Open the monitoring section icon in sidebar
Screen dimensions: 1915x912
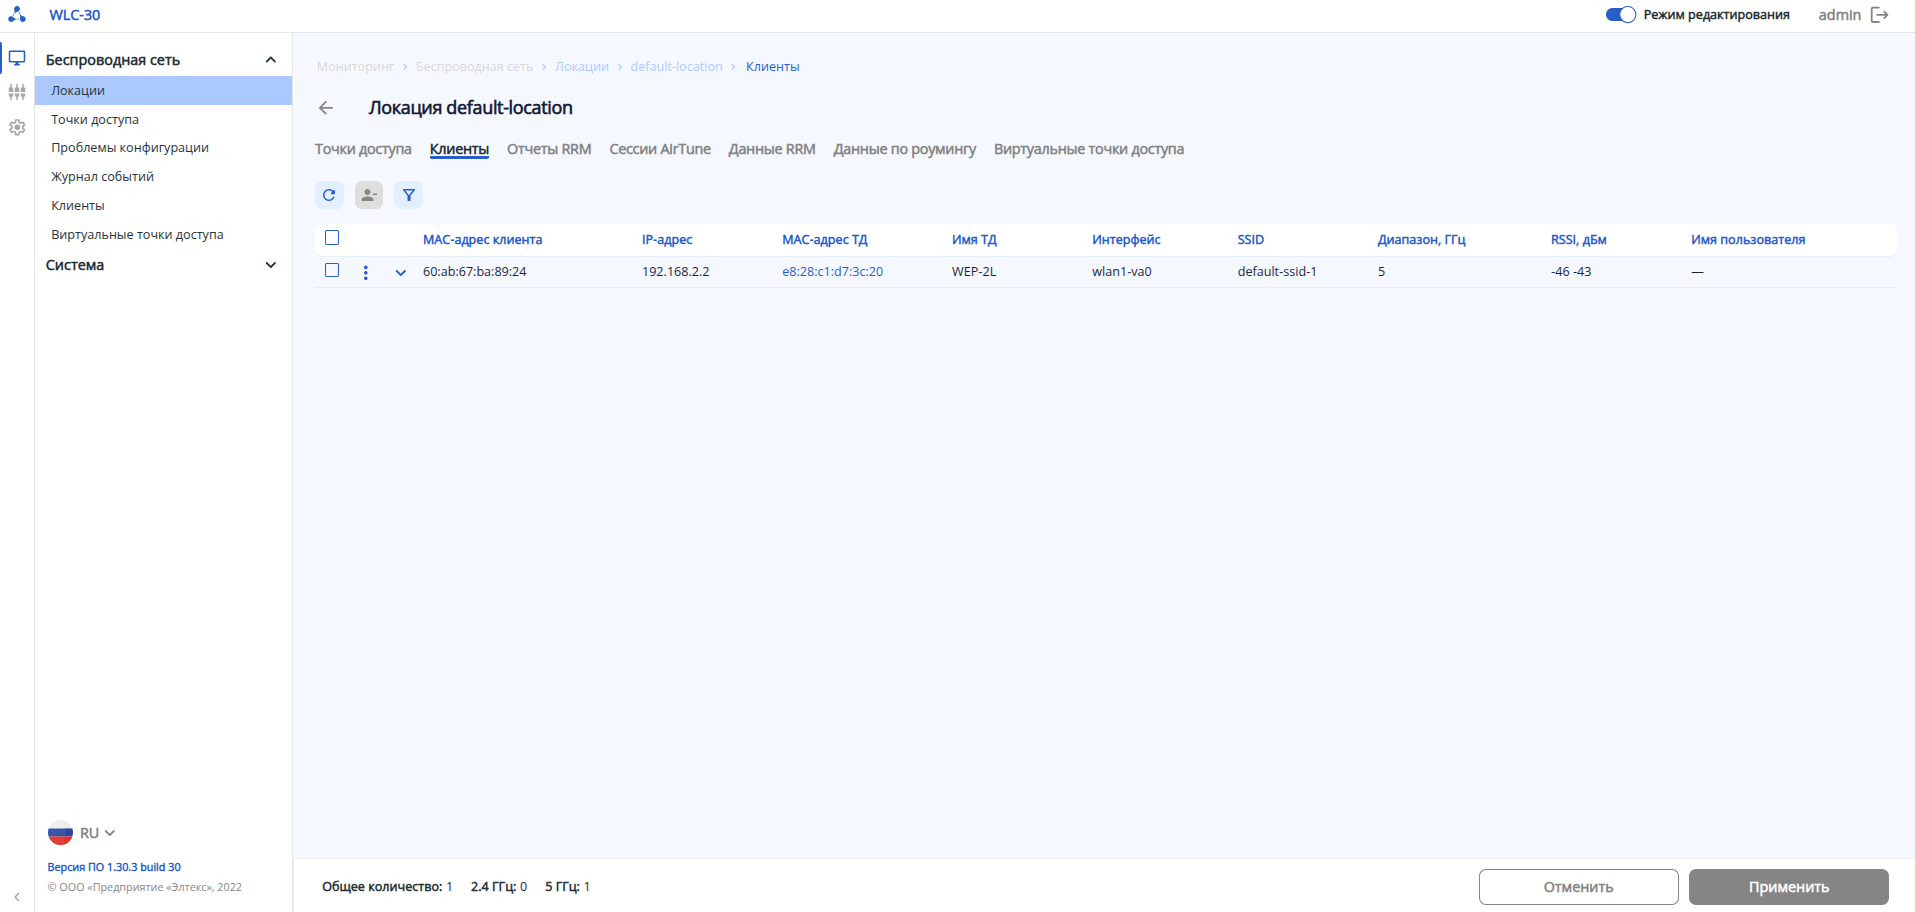point(17,58)
